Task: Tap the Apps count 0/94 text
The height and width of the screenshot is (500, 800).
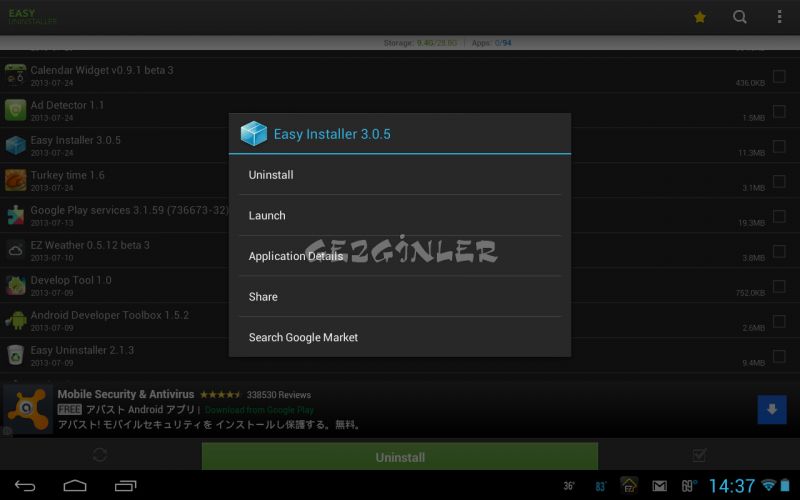Action: click(x=491, y=43)
